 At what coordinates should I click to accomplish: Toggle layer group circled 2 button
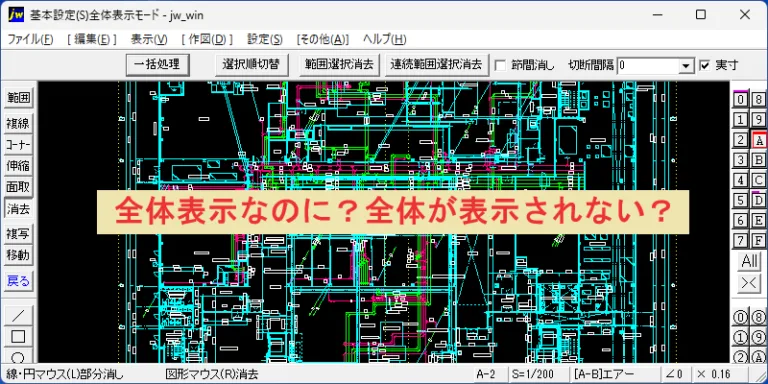click(741, 356)
